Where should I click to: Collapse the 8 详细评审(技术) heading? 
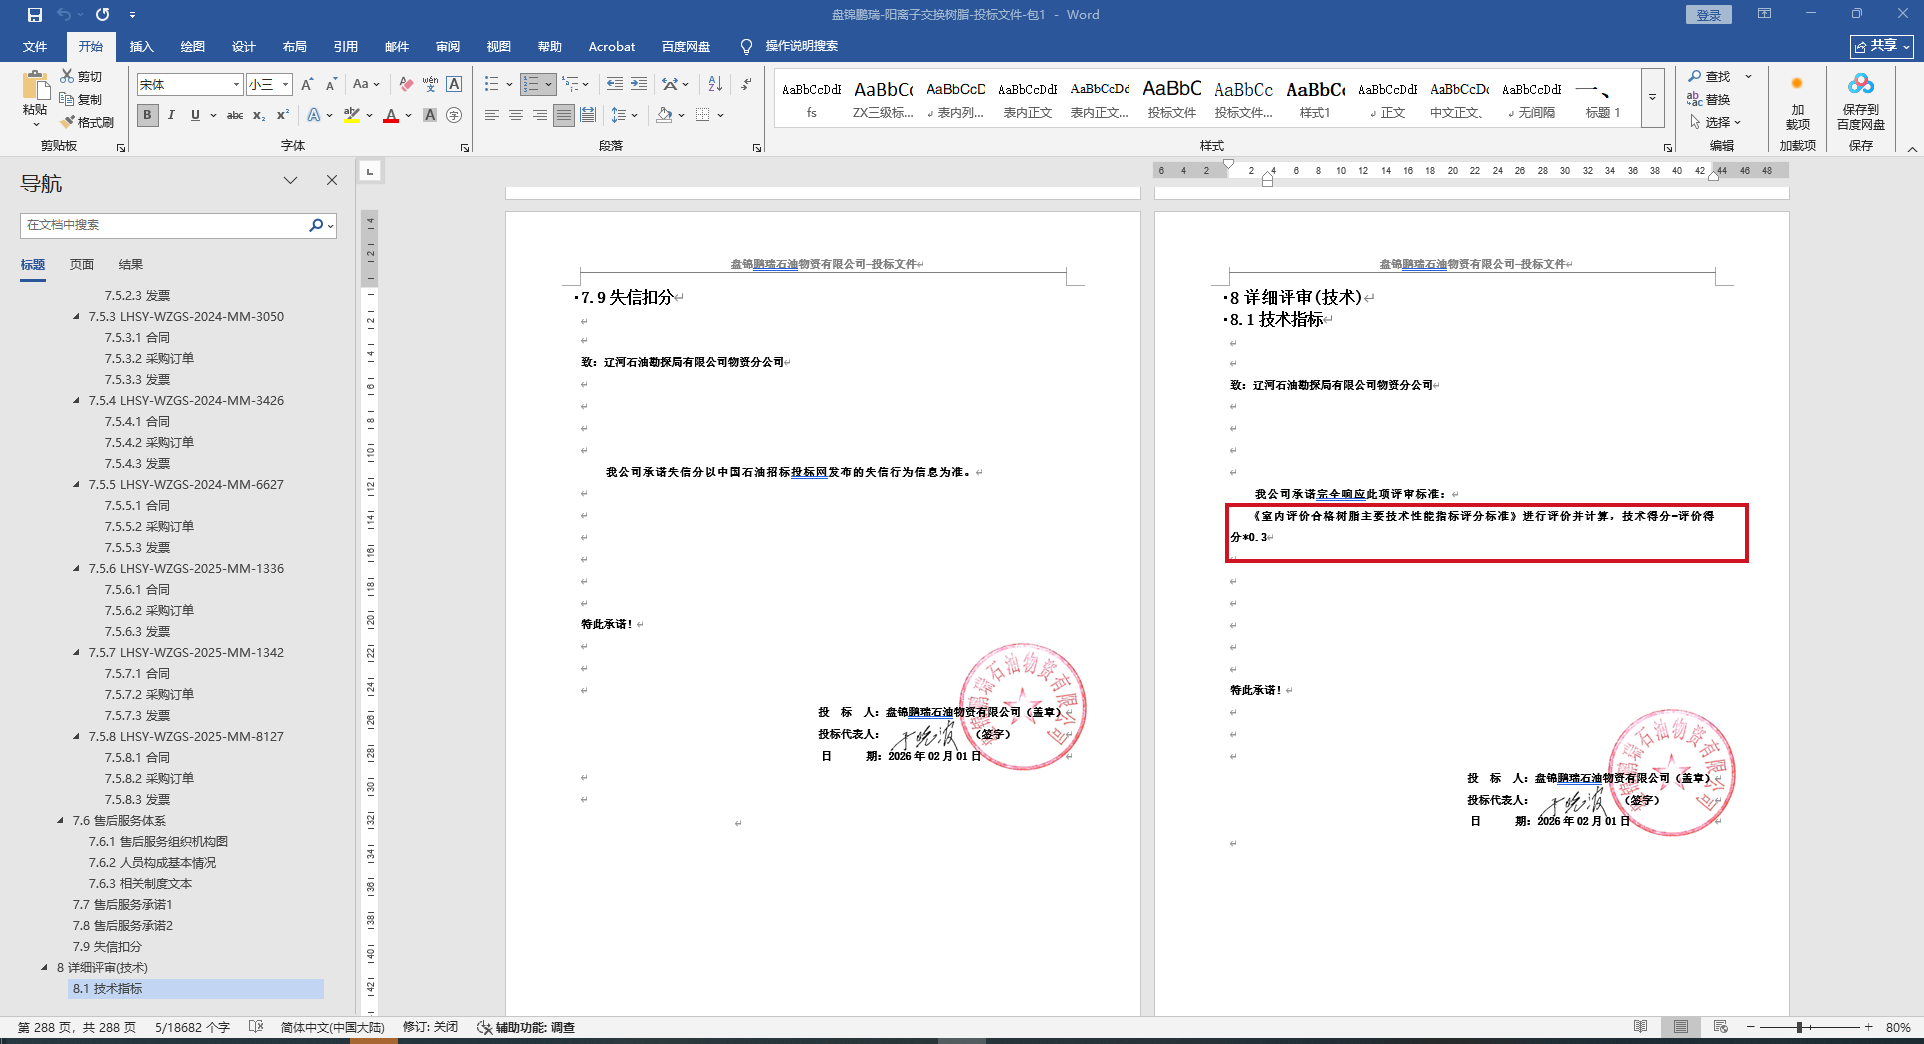[x=45, y=968]
